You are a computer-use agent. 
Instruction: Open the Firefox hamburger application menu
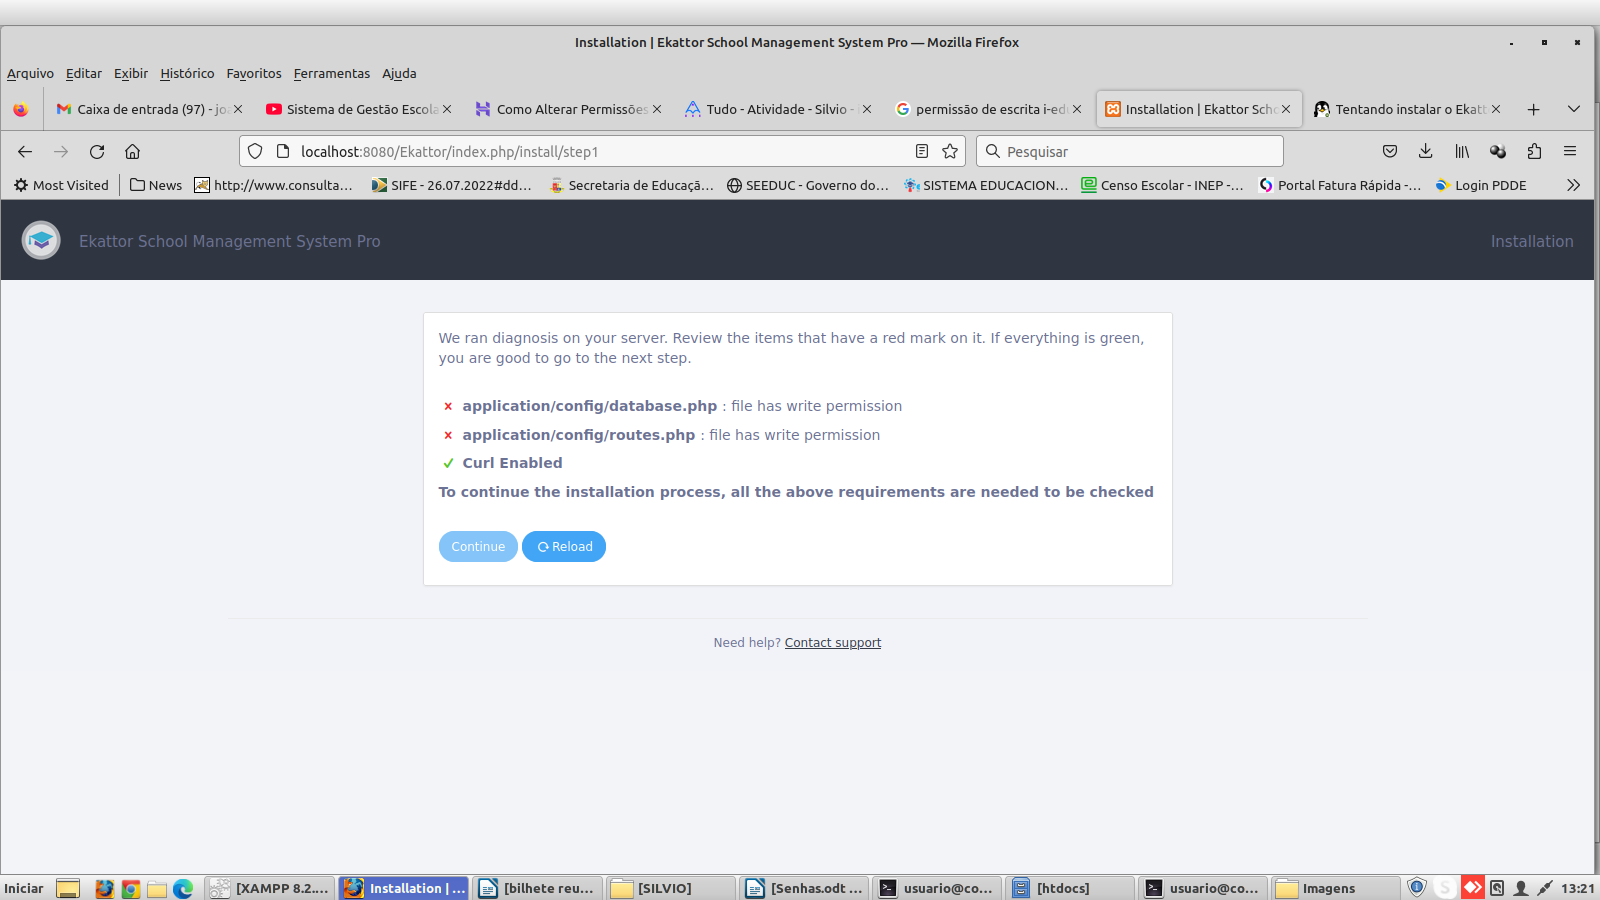click(1570, 151)
